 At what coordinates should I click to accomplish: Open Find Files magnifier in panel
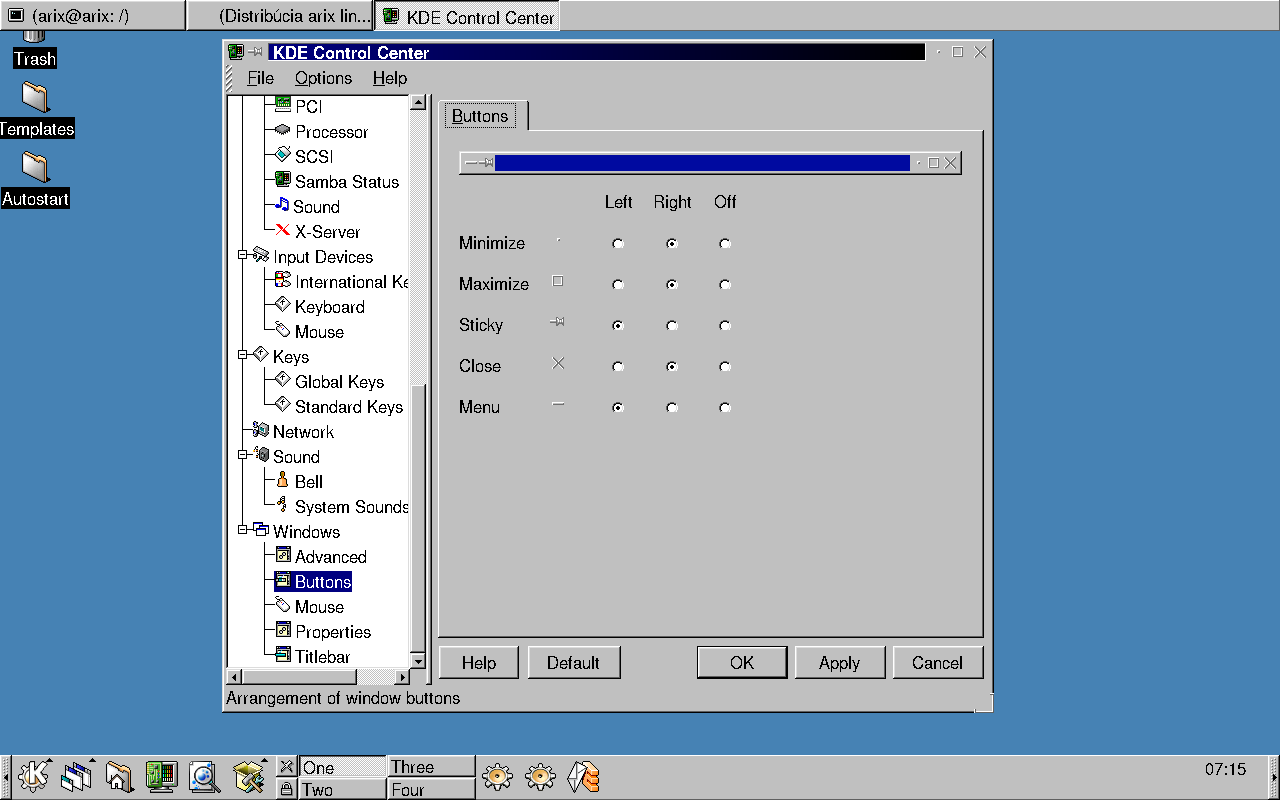click(204, 776)
